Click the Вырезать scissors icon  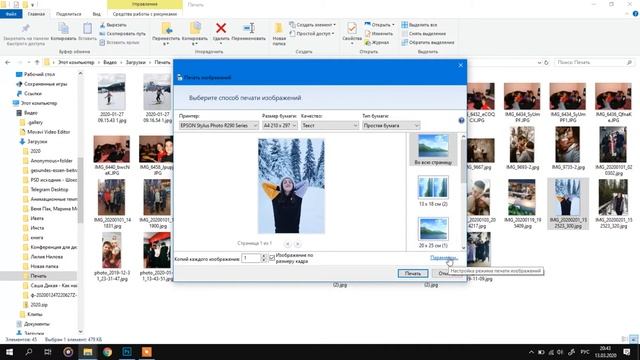(x=102, y=25)
